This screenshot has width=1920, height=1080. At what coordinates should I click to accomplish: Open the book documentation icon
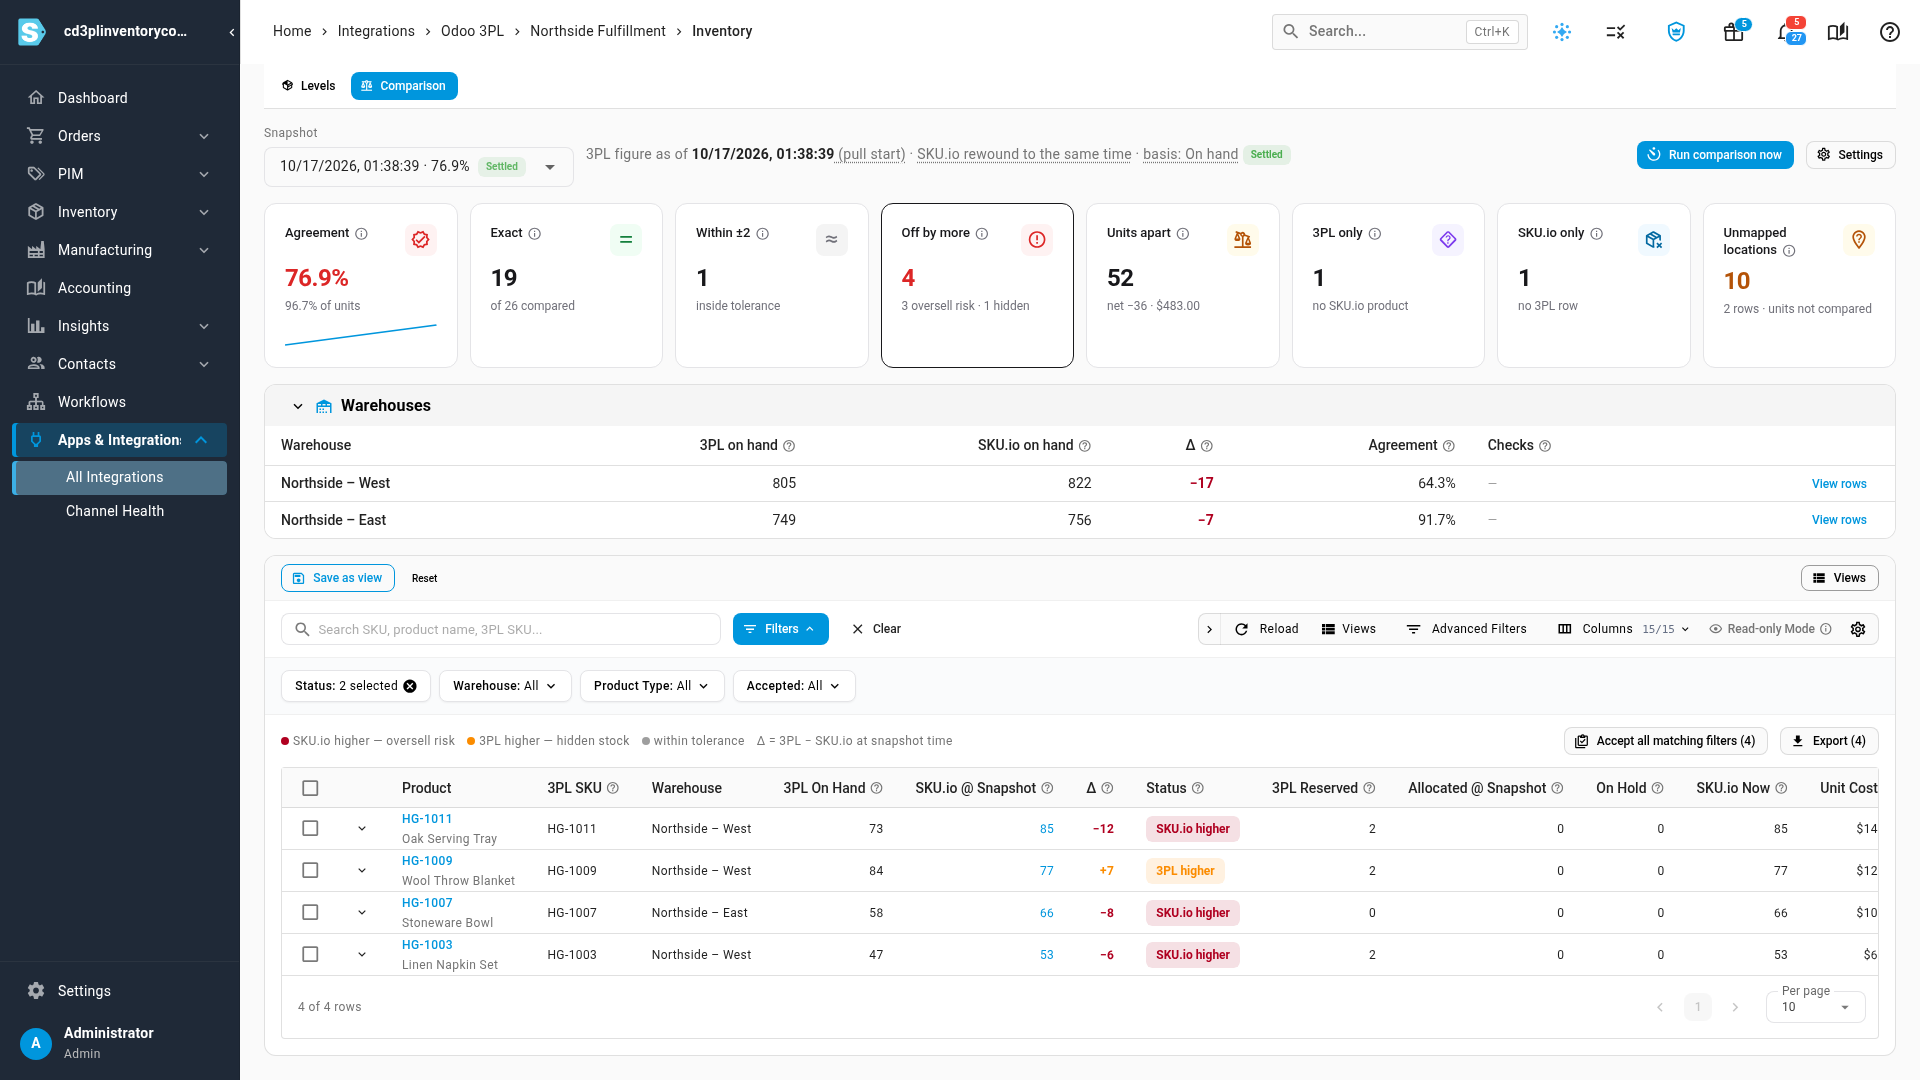tap(1838, 32)
